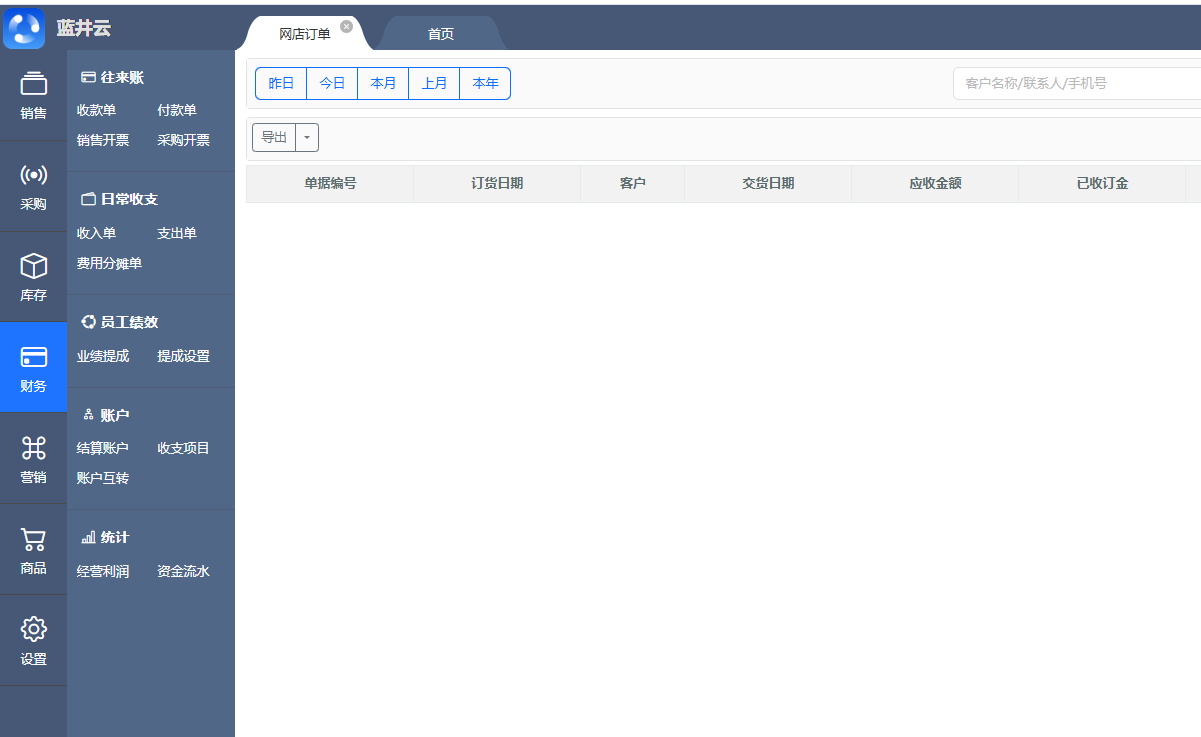Open 账户互转 menu item
1201x737 pixels.
[x=103, y=478]
